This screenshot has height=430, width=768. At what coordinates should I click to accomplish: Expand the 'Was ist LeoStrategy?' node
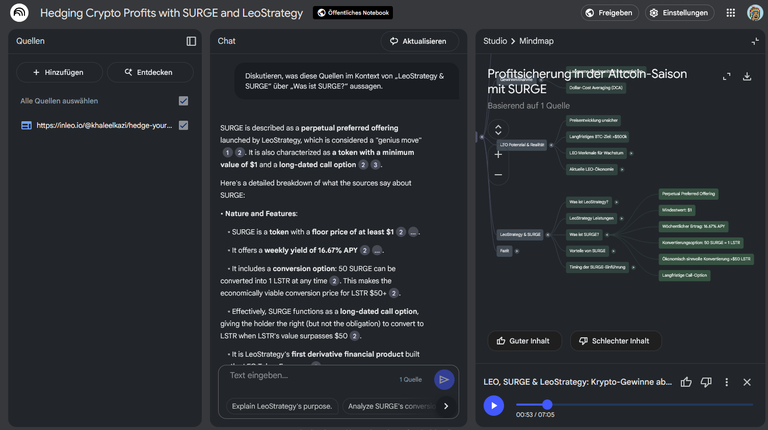pos(616,202)
